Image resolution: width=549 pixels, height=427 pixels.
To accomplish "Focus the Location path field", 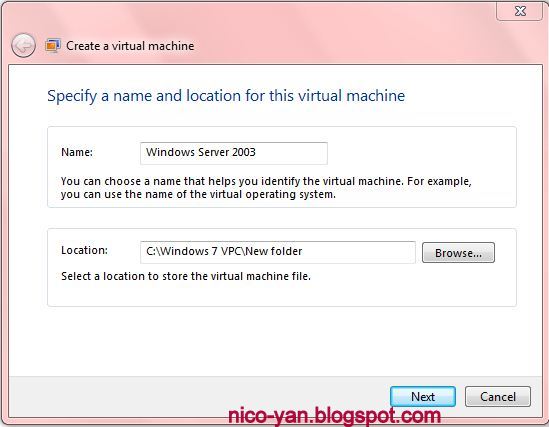I will click(278, 252).
